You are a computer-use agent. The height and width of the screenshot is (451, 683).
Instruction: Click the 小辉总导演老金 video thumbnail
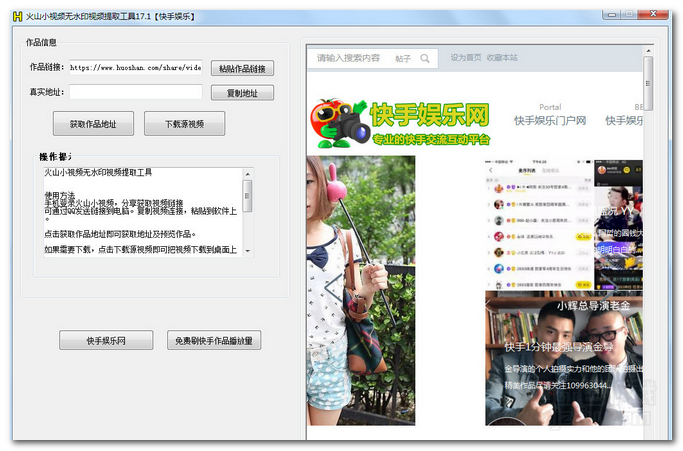tap(564, 358)
